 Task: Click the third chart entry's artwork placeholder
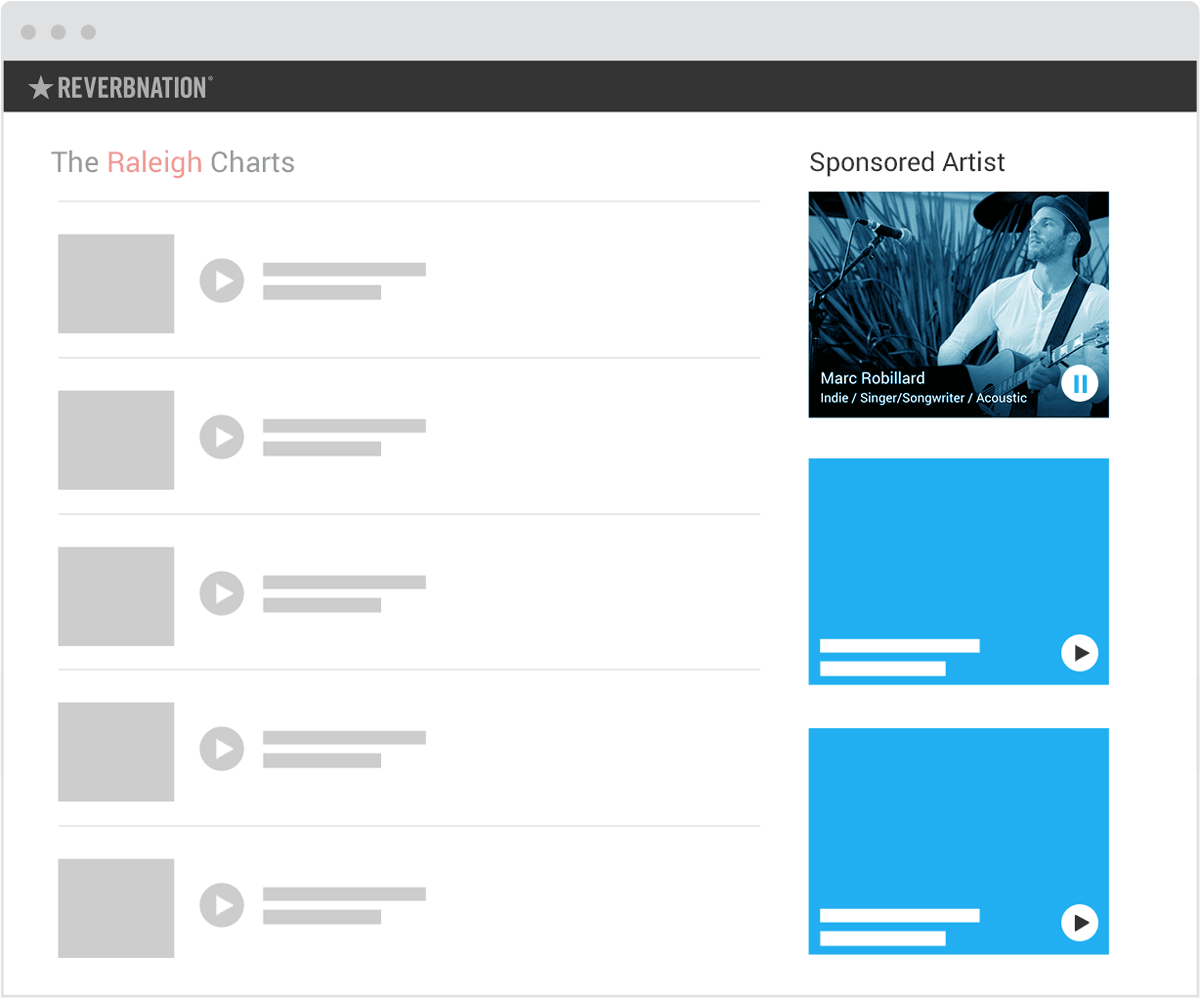coord(116,595)
